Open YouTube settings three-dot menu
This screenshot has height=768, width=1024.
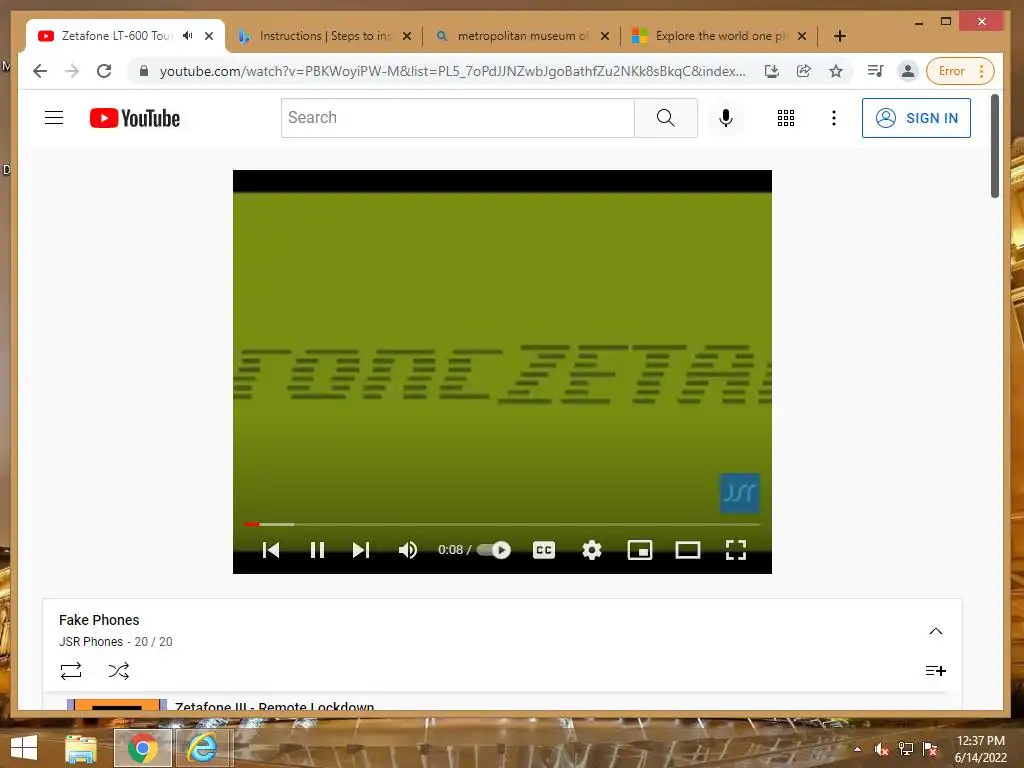point(833,118)
